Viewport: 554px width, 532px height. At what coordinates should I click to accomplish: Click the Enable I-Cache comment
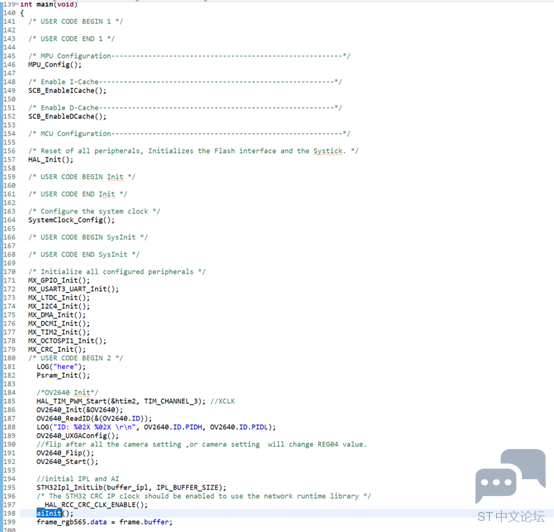(x=185, y=82)
